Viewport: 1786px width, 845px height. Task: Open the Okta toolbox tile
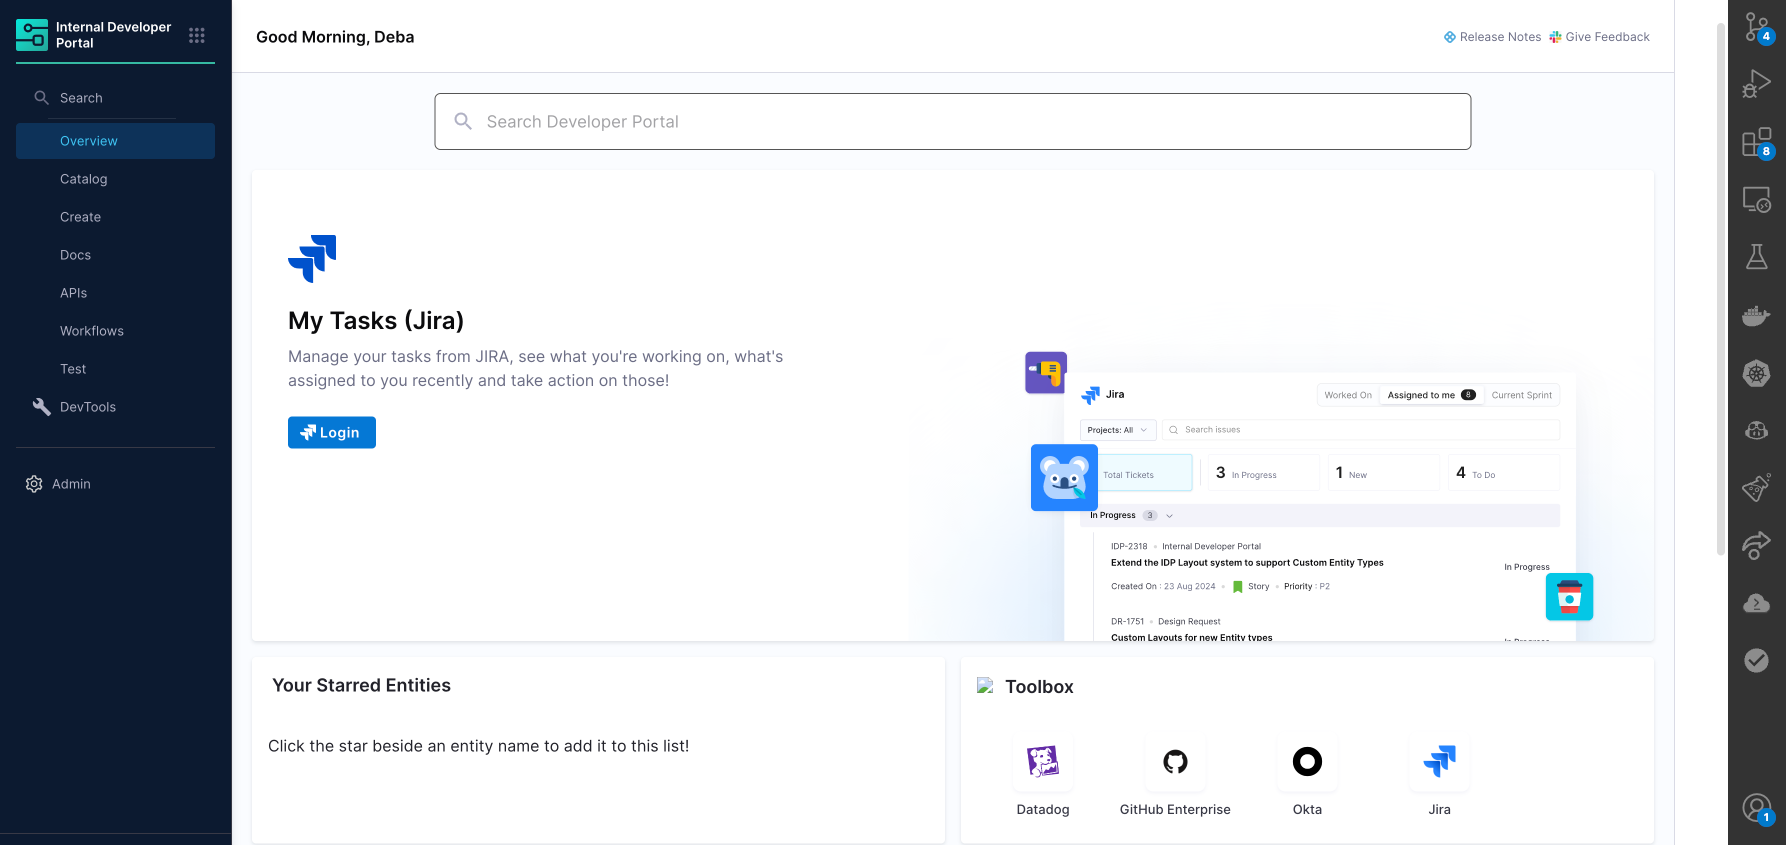pyautogui.click(x=1307, y=762)
